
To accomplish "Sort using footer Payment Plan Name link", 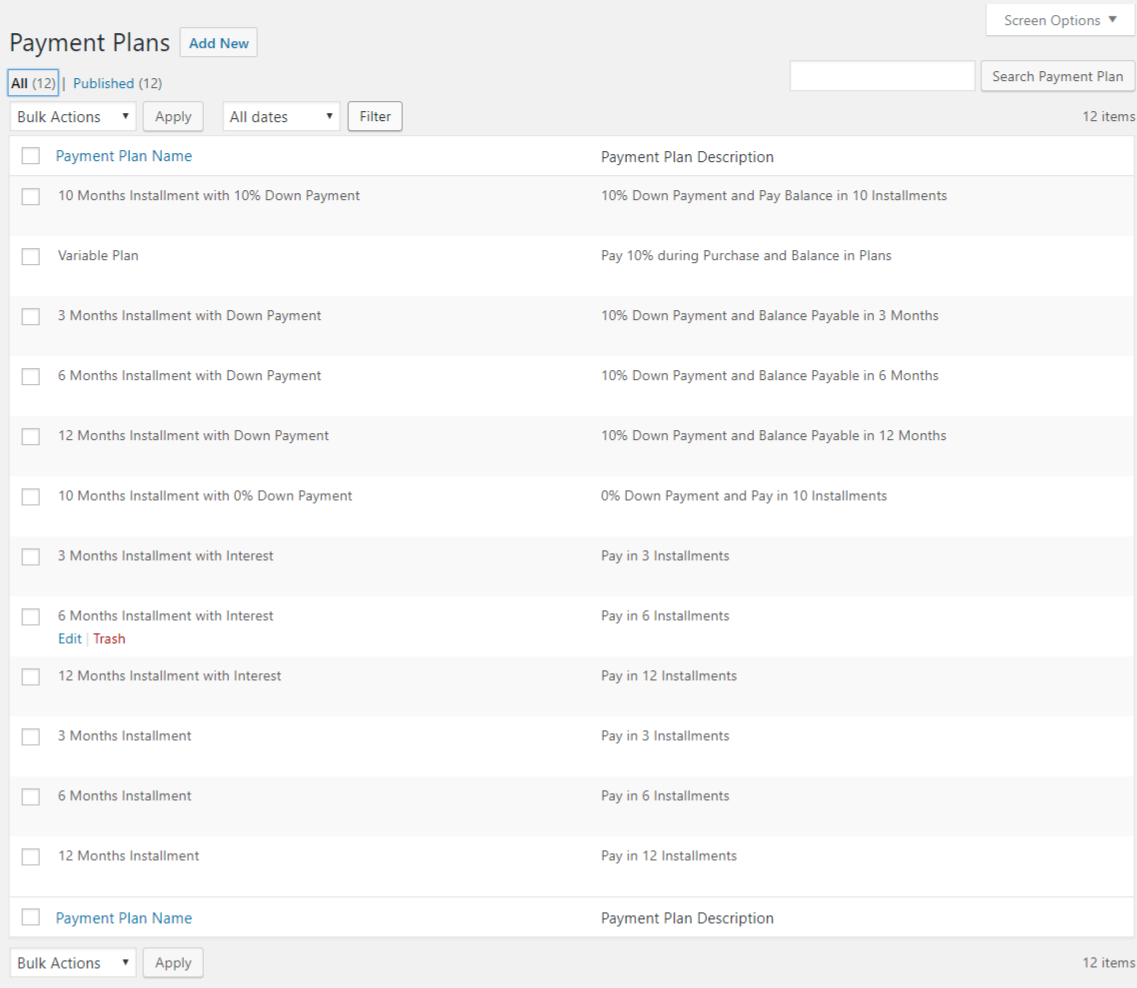I will (x=124, y=918).
